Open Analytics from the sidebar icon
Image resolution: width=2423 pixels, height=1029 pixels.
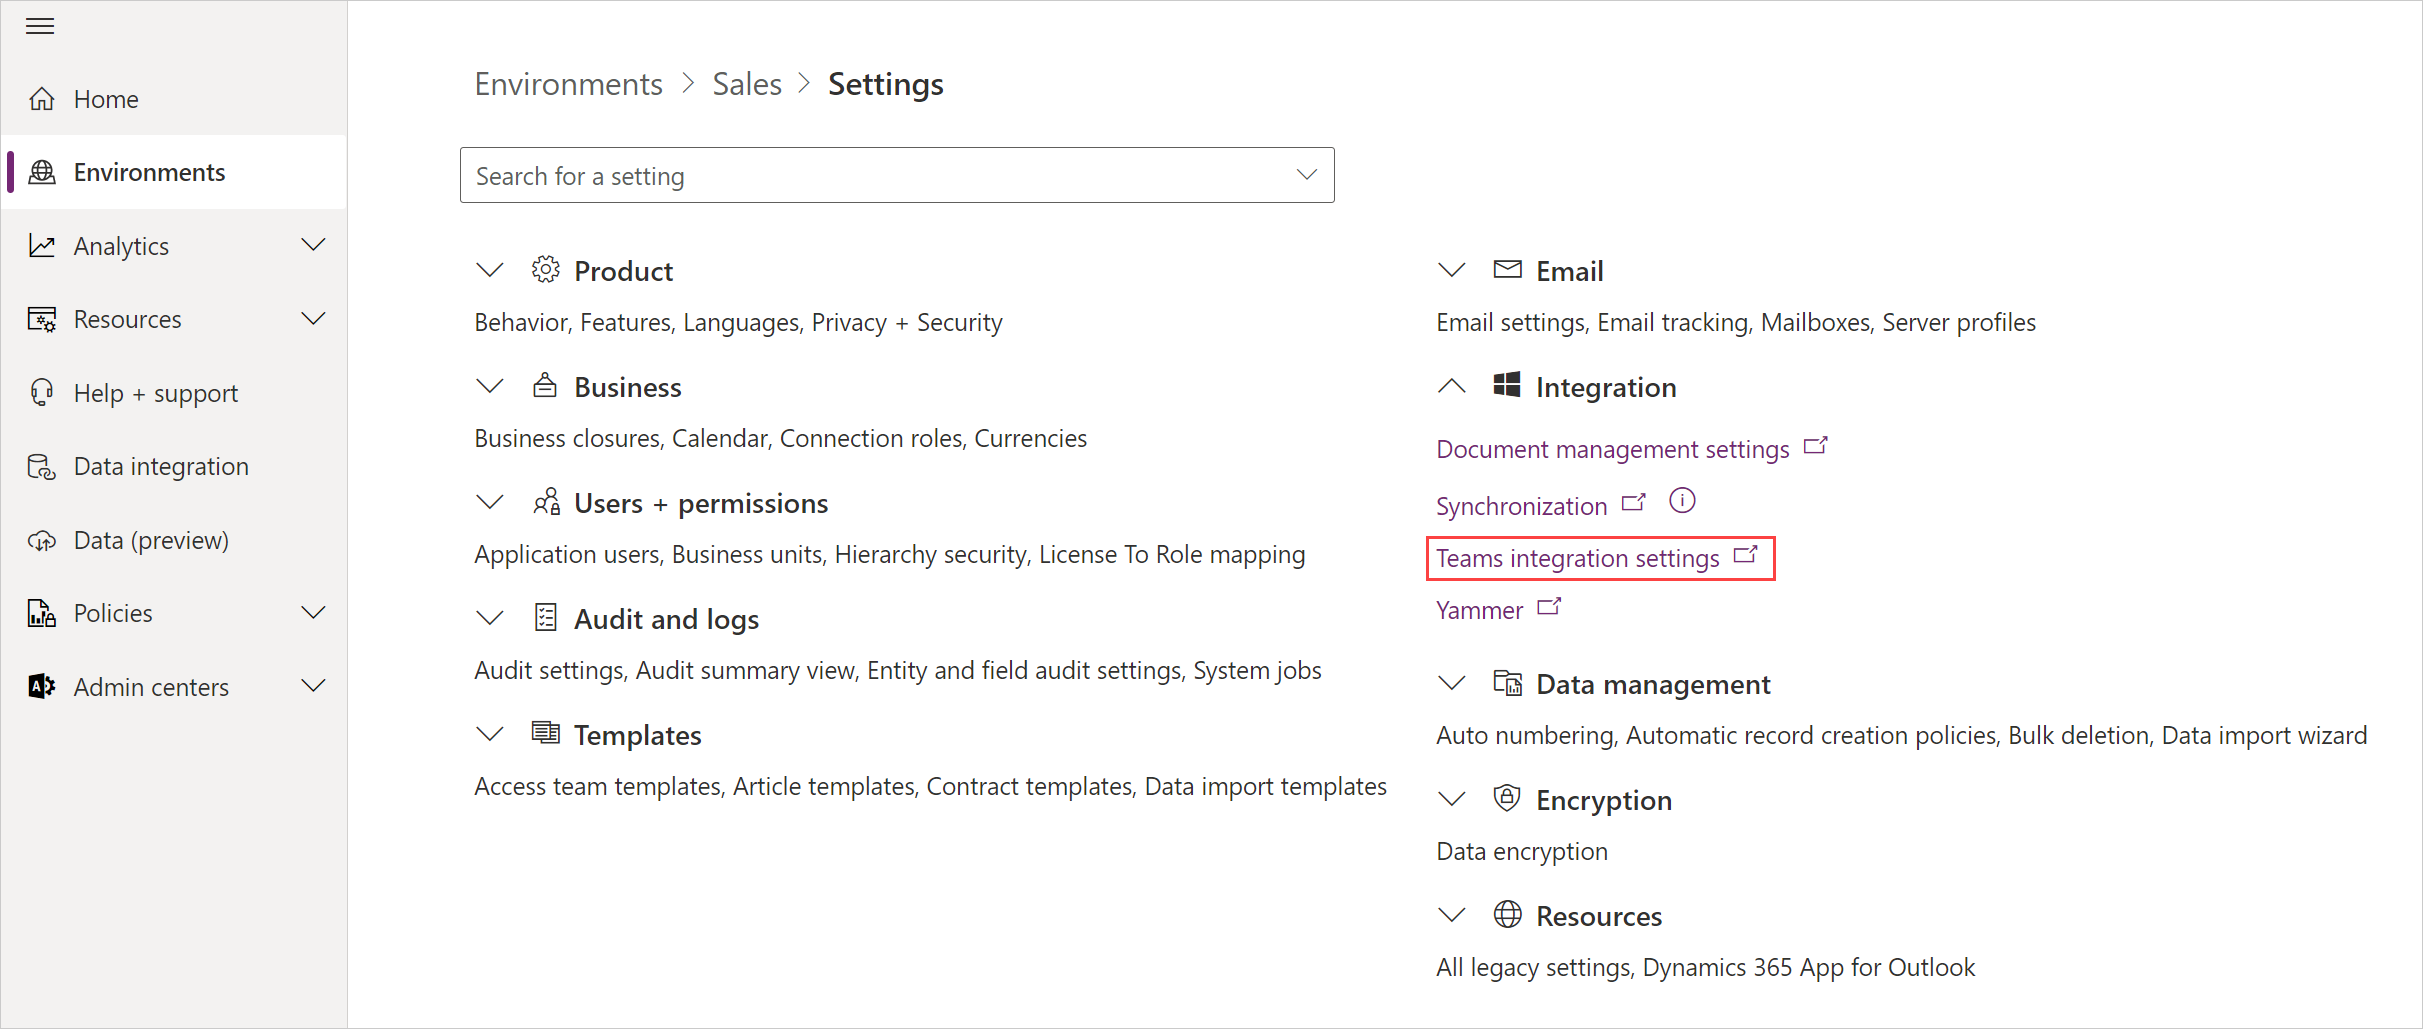pyautogui.click(x=41, y=245)
